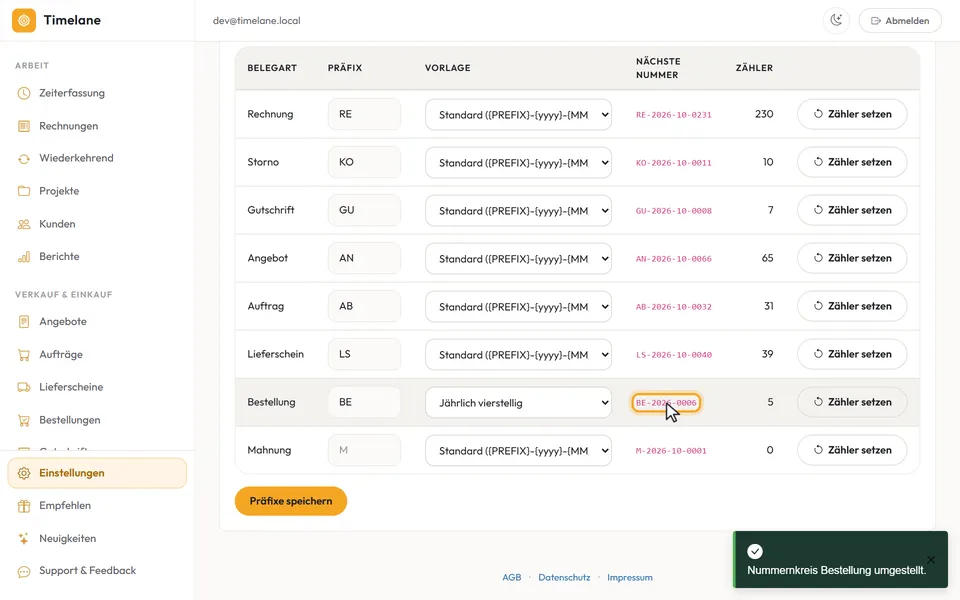Click the next number BE-2026-0006
The height and width of the screenshot is (600, 960).
(x=666, y=403)
